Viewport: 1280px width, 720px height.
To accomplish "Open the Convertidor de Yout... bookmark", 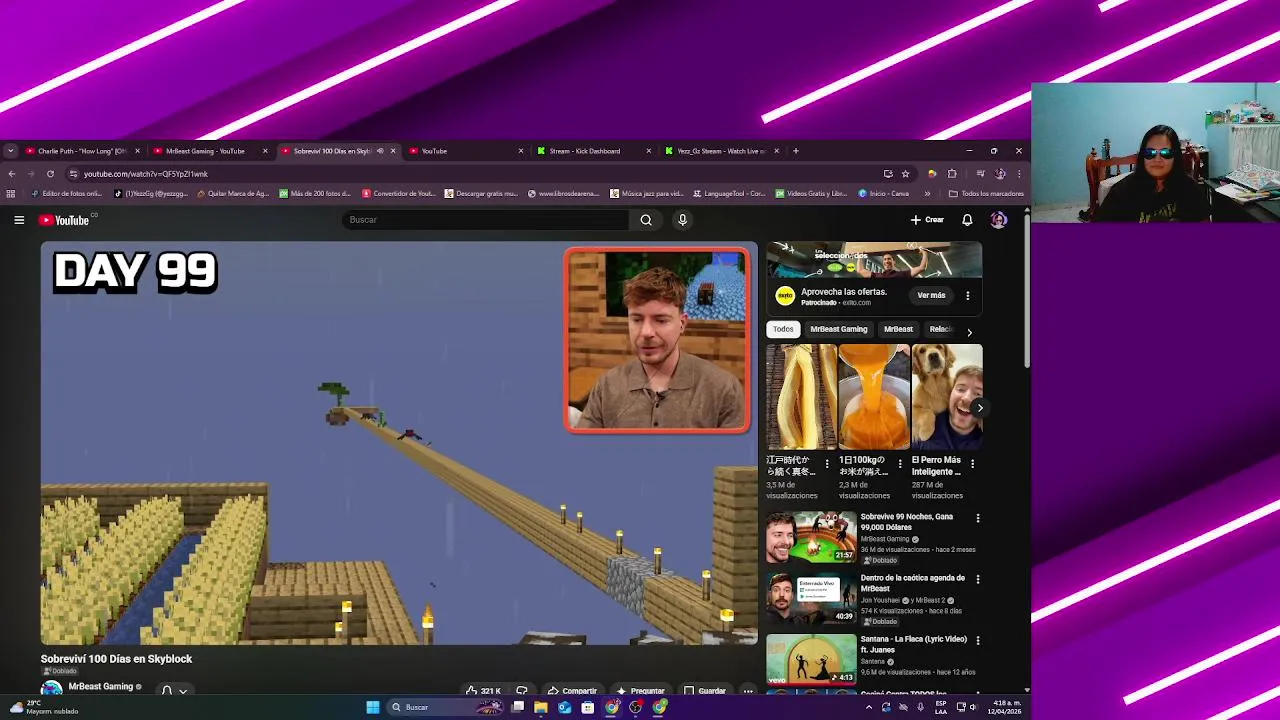I will pos(398,194).
